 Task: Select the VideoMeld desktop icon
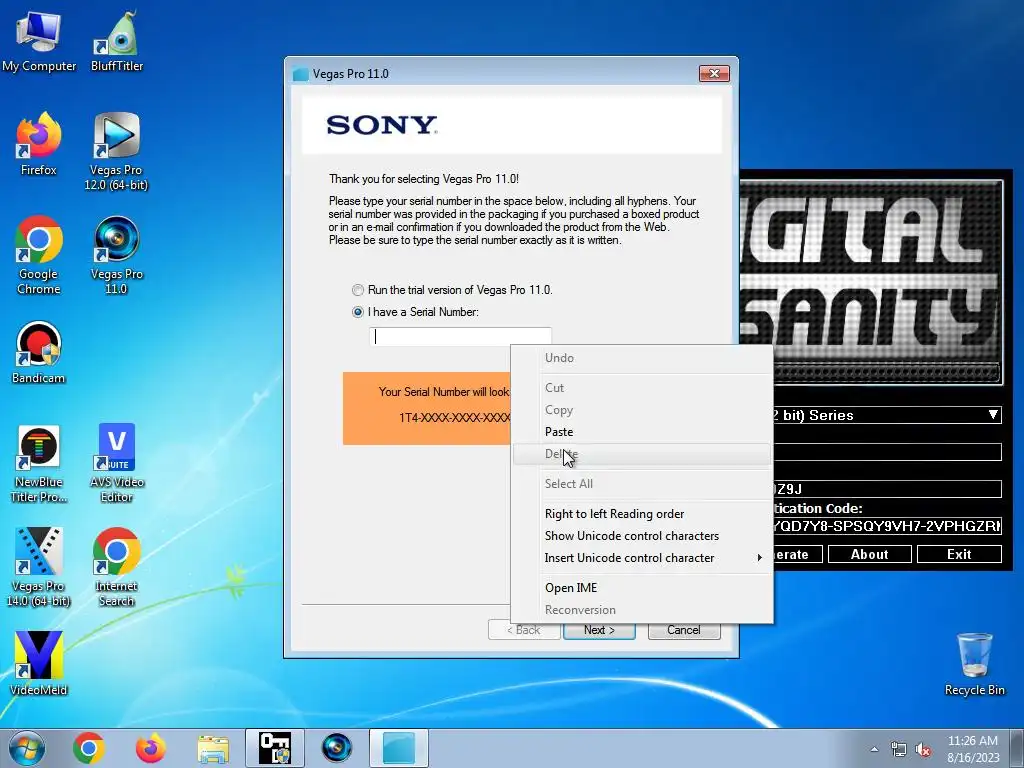[x=39, y=664]
